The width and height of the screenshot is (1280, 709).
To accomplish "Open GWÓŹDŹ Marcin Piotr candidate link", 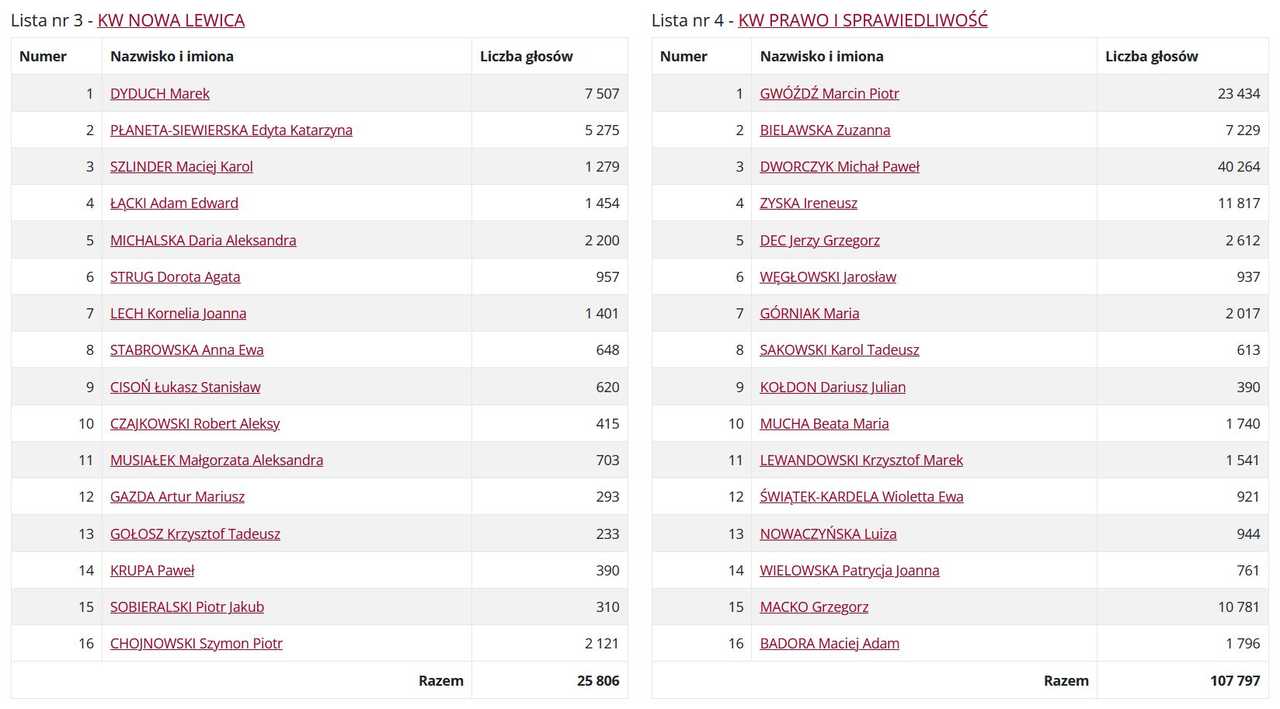I will coord(829,93).
